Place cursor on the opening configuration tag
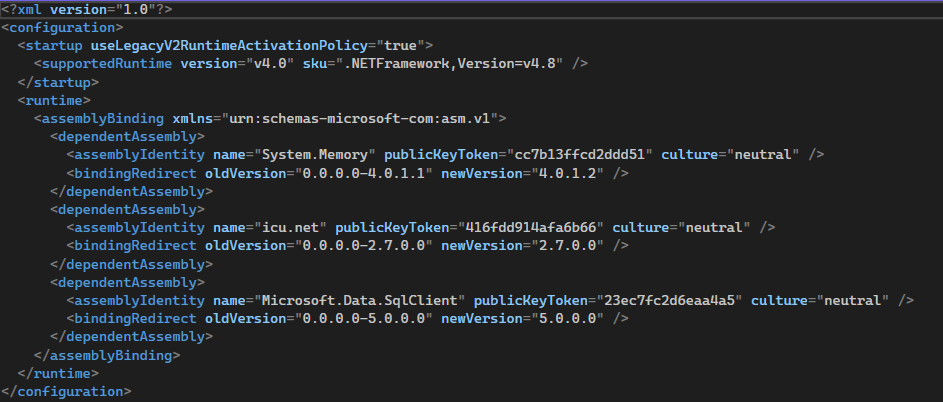Viewport: 943px width, 402px height. click(62, 27)
